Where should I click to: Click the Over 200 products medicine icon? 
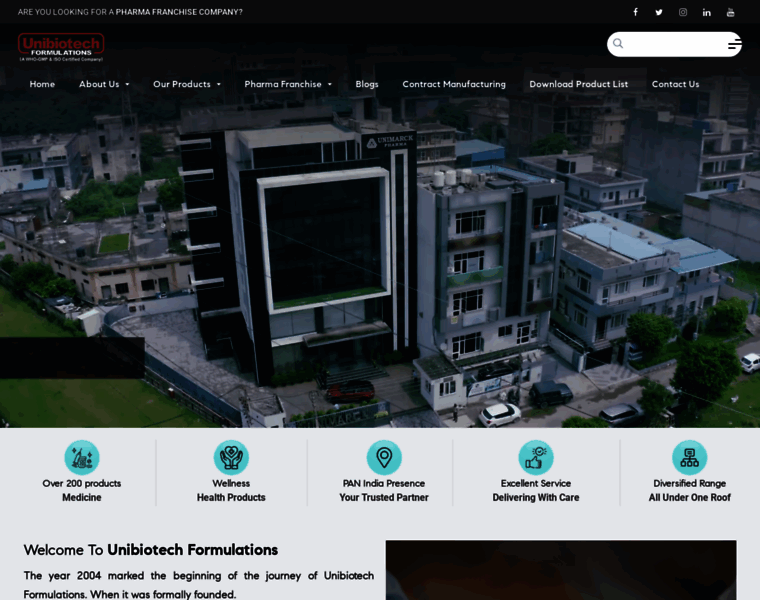pos(82,457)
